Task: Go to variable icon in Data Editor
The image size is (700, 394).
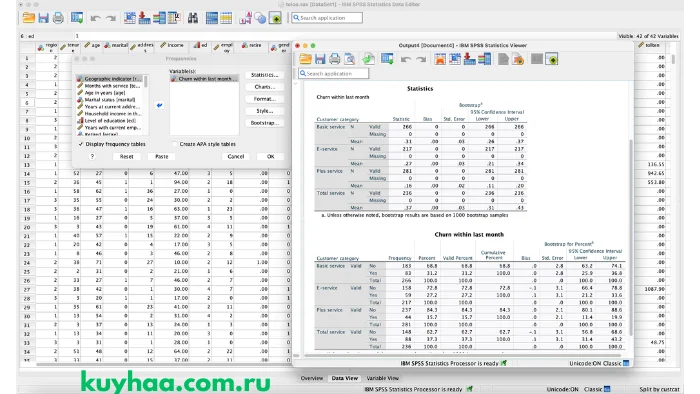Action: 144,18
